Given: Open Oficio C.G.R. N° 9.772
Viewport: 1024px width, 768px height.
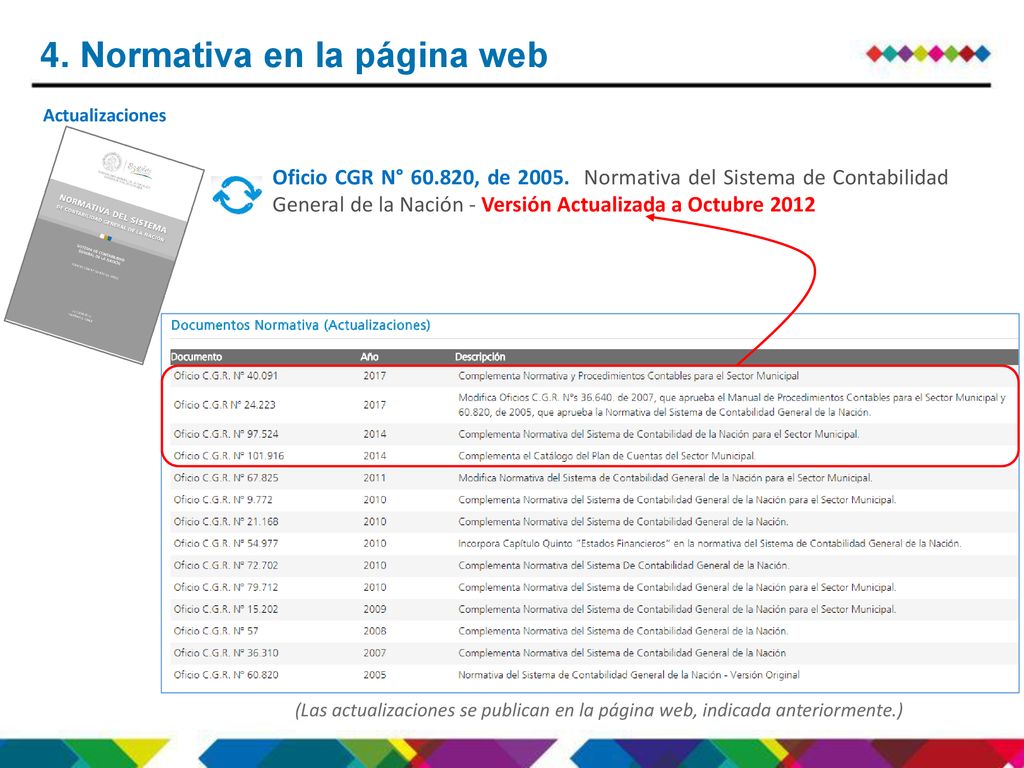Looking at the screenshot, I should (x=223, y=500).
